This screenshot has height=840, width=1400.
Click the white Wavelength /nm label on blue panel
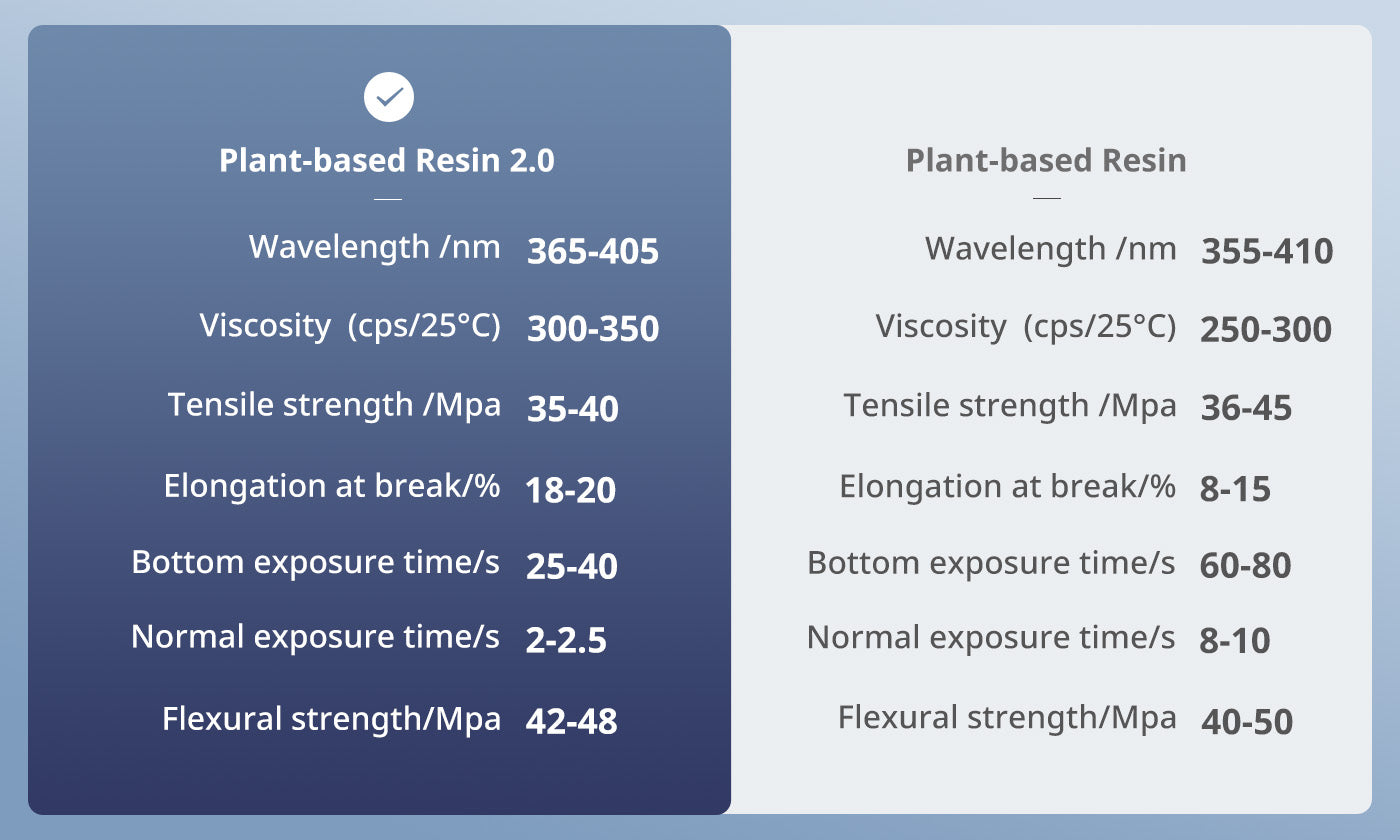pos(375,247)
